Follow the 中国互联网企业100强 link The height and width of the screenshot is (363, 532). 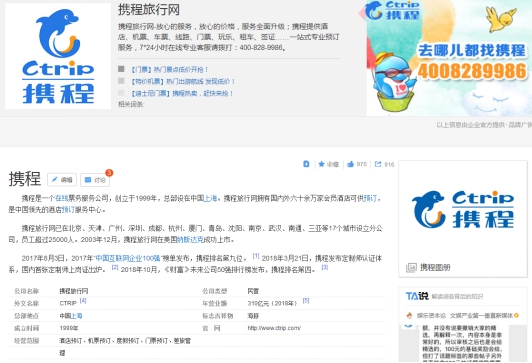128,258
